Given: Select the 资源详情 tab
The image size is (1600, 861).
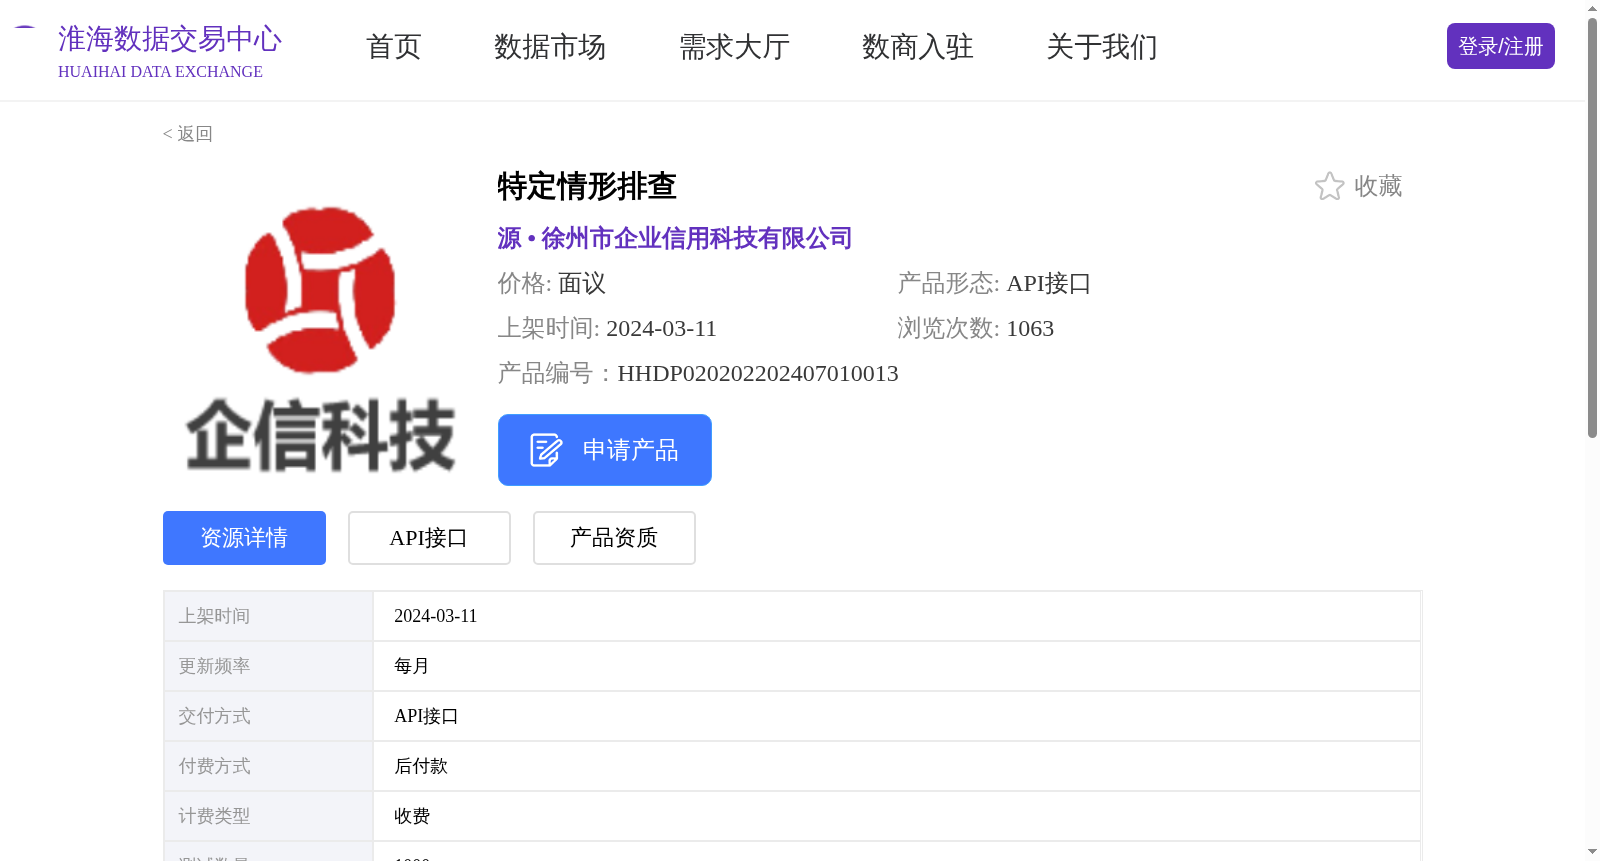Looking at the screenshot, I should (x=244, y=538).
